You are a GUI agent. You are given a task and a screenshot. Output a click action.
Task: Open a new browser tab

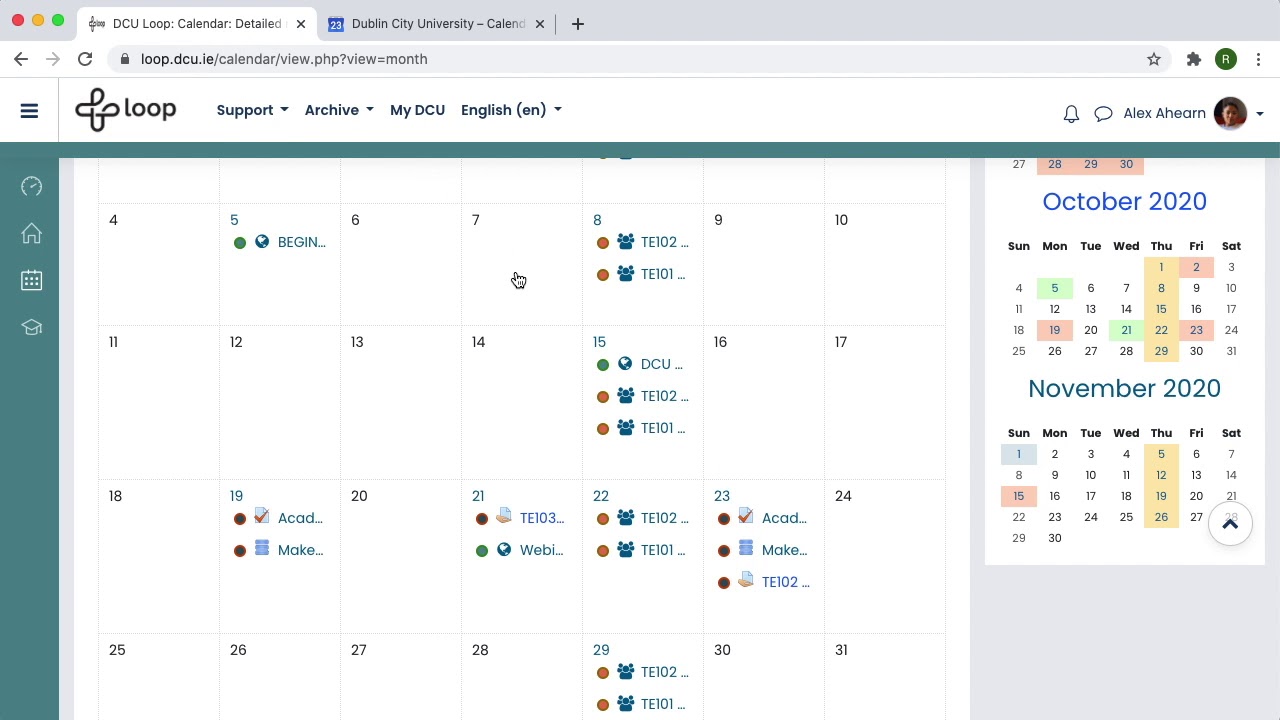click(578, 24)
